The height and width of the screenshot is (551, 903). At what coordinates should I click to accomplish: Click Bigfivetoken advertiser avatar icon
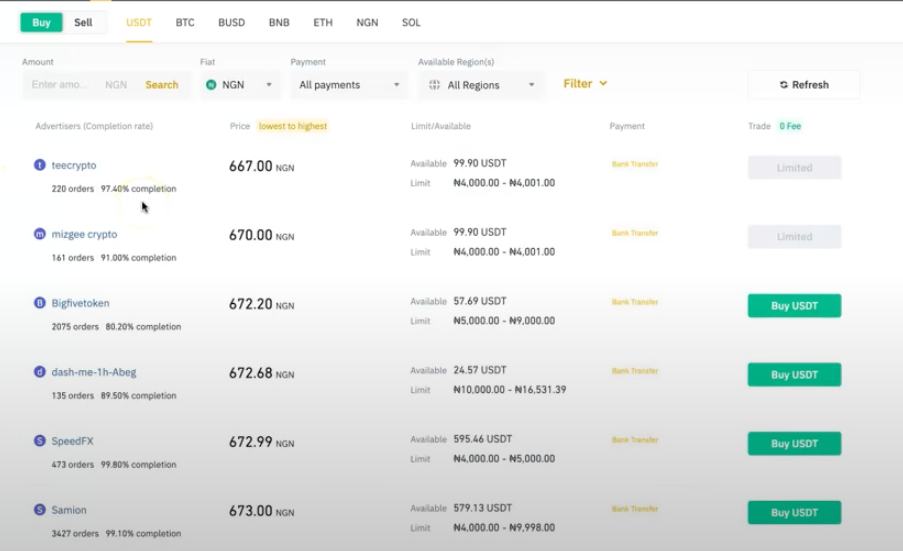pyautogui.click(x=40, y=303)
